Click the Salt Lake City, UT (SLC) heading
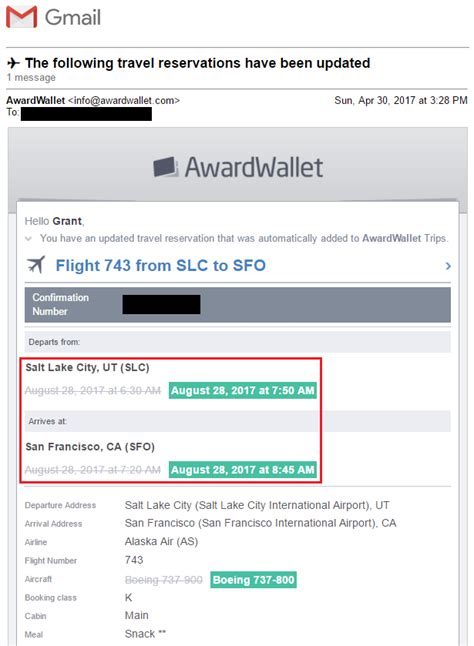474x646 pixels. tap(87, 367)
